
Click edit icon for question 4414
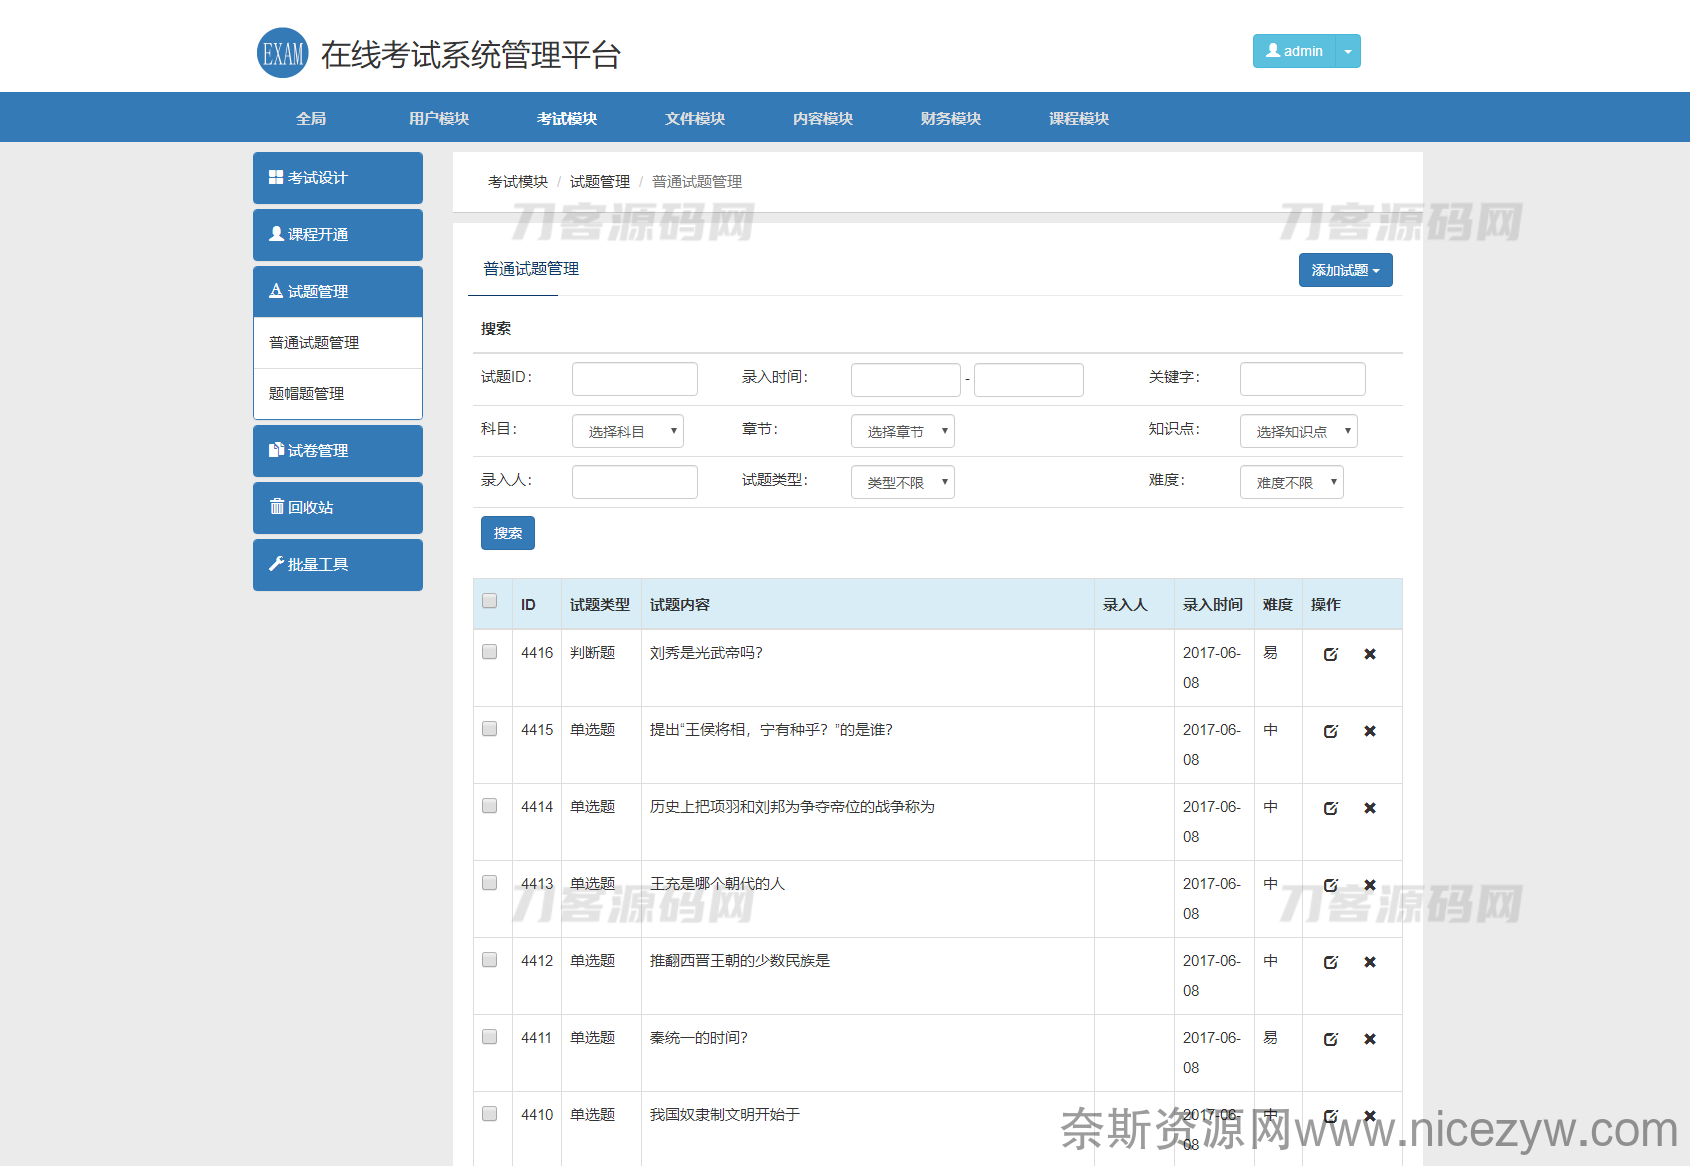click(1331, 808)
